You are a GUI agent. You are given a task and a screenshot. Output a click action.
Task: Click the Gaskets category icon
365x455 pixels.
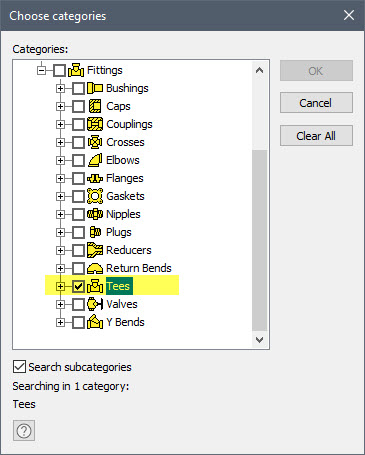pyautogui.click(x=95, y=196)
